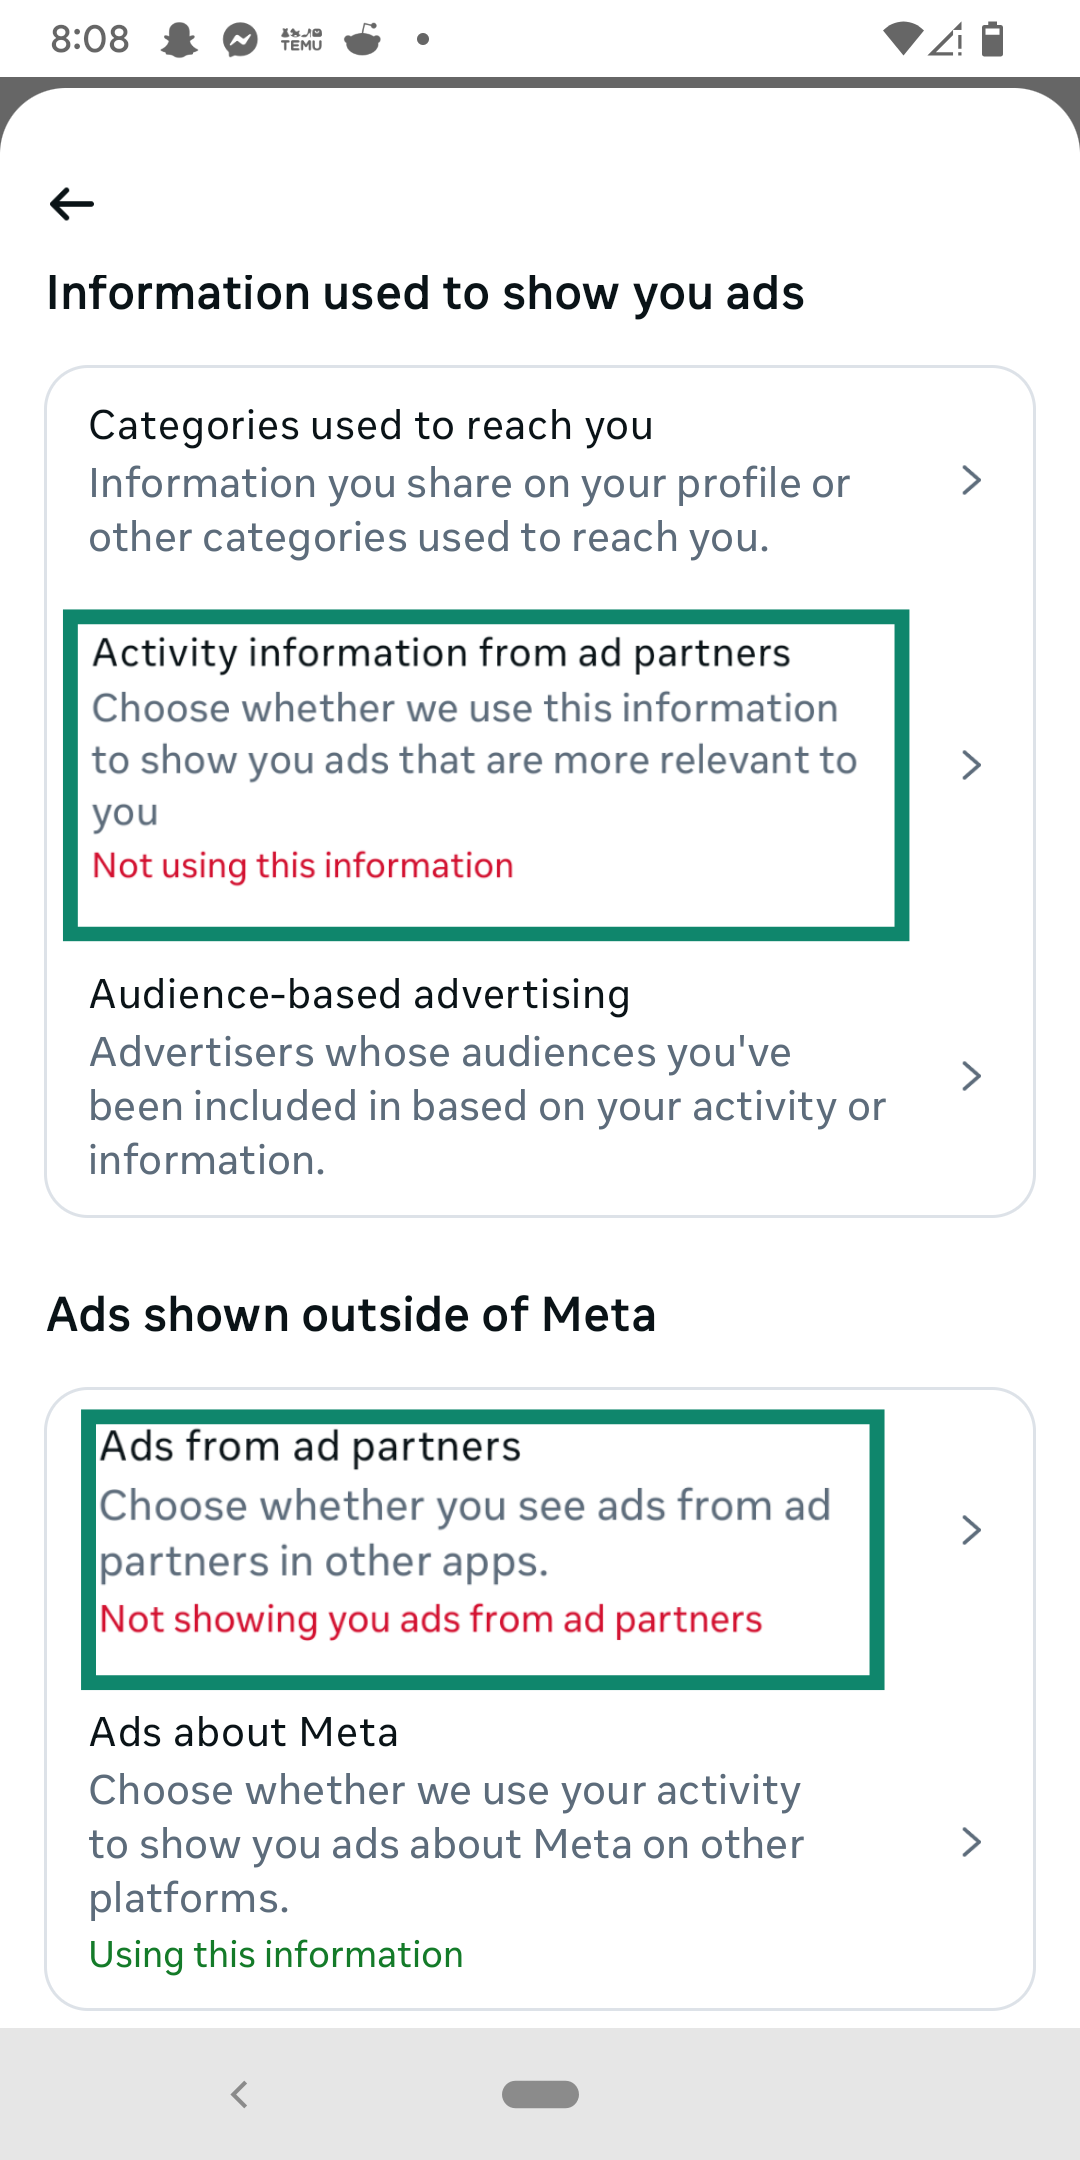1080x2160 pixels.
Task: Tap the Using this information label
Action: pos(276,1953)
